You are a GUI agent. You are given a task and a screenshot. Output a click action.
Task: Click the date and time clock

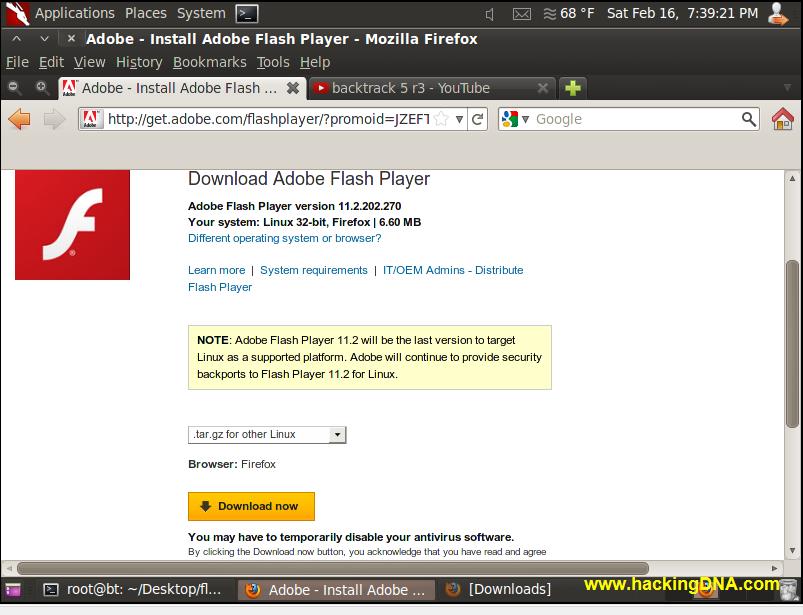(x=682, y=13)
